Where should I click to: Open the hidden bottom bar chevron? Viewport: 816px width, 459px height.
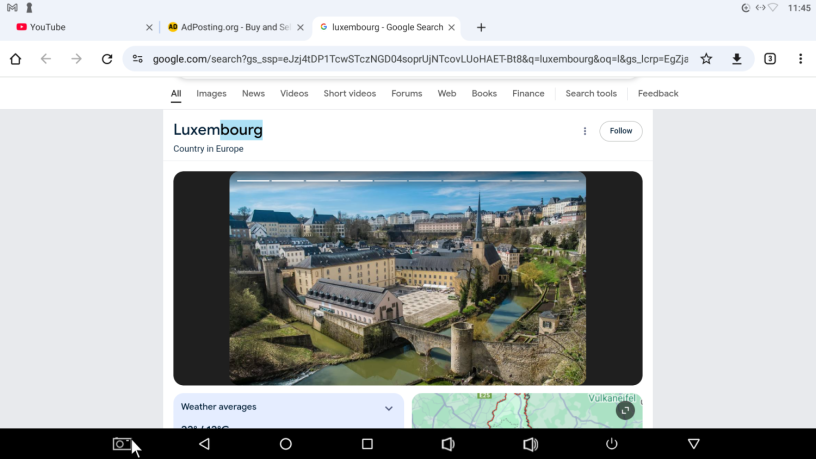[x=693, y=444]
